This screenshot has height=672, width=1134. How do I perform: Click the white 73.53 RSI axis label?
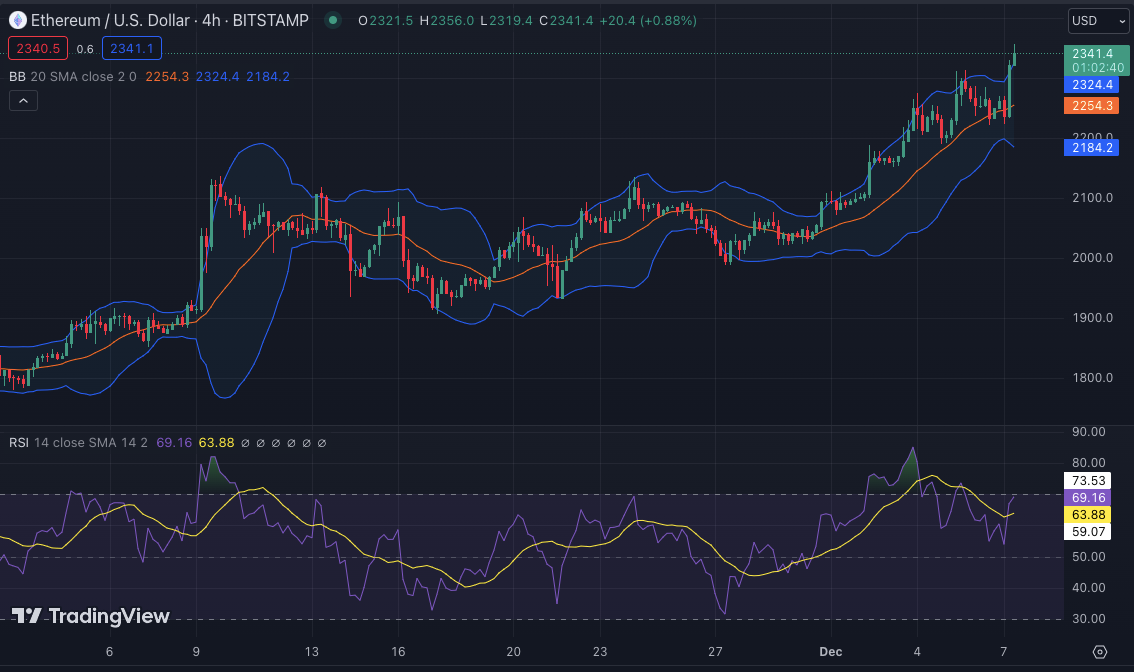coord(1088,481)
